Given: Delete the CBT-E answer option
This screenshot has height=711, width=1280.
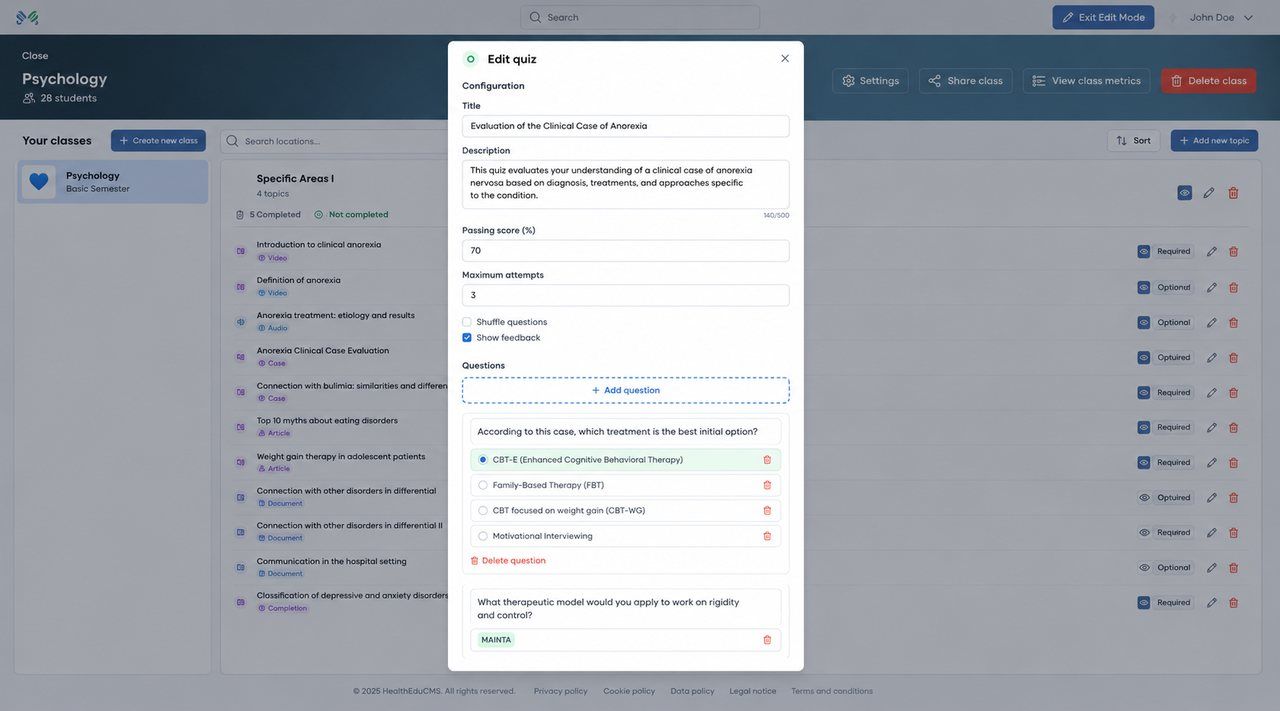Looking at the screenshot, I should click(767, 460).
